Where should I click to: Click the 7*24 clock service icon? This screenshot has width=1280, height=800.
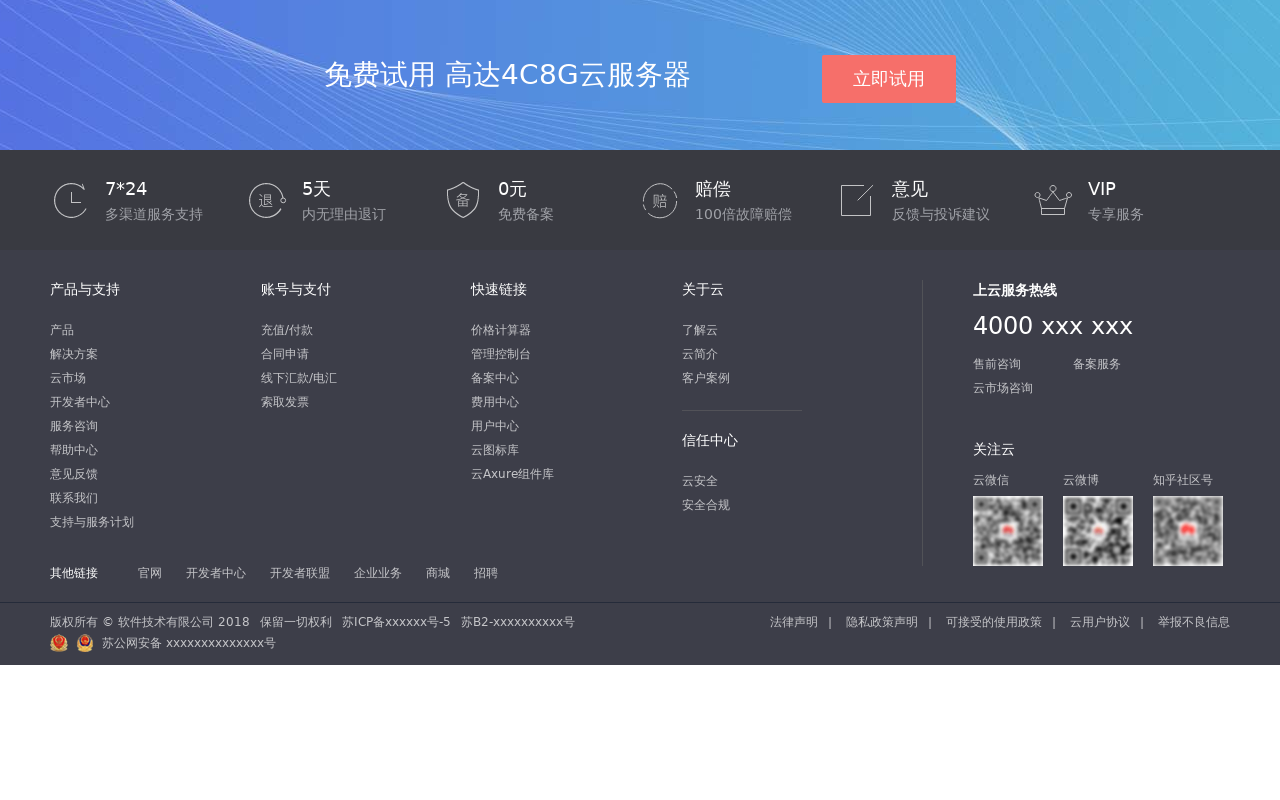click(x=70, y=199)
